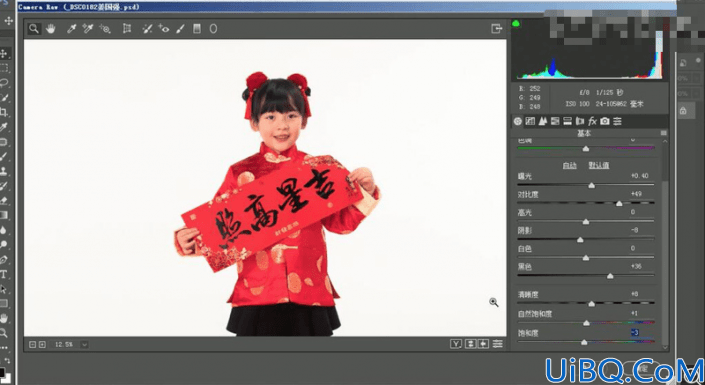Open the Lens Corrections panel tab

(580, 121)
